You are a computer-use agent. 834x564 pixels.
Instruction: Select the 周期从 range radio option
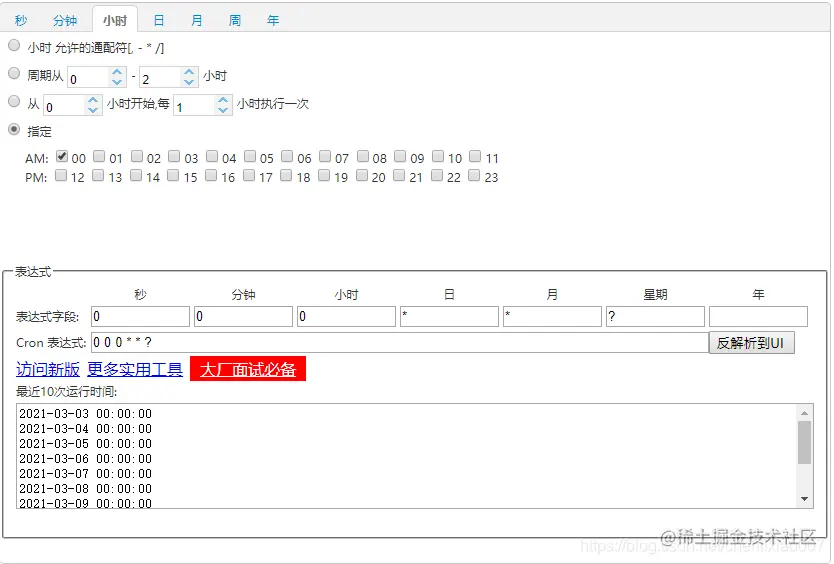[14, 73]
